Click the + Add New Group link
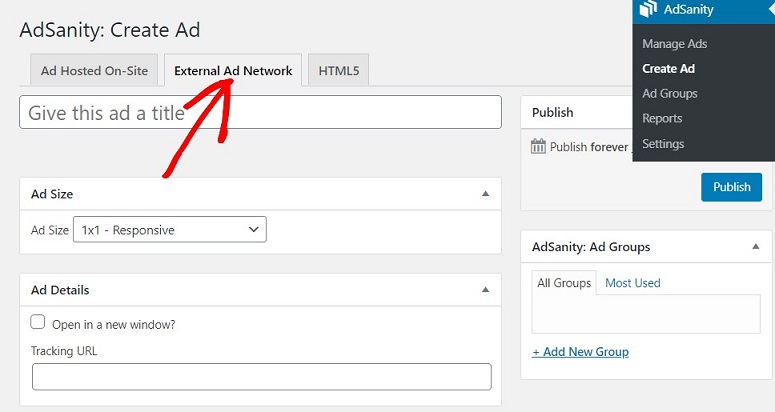Screen dimensions: 775x412 [580, 352]
